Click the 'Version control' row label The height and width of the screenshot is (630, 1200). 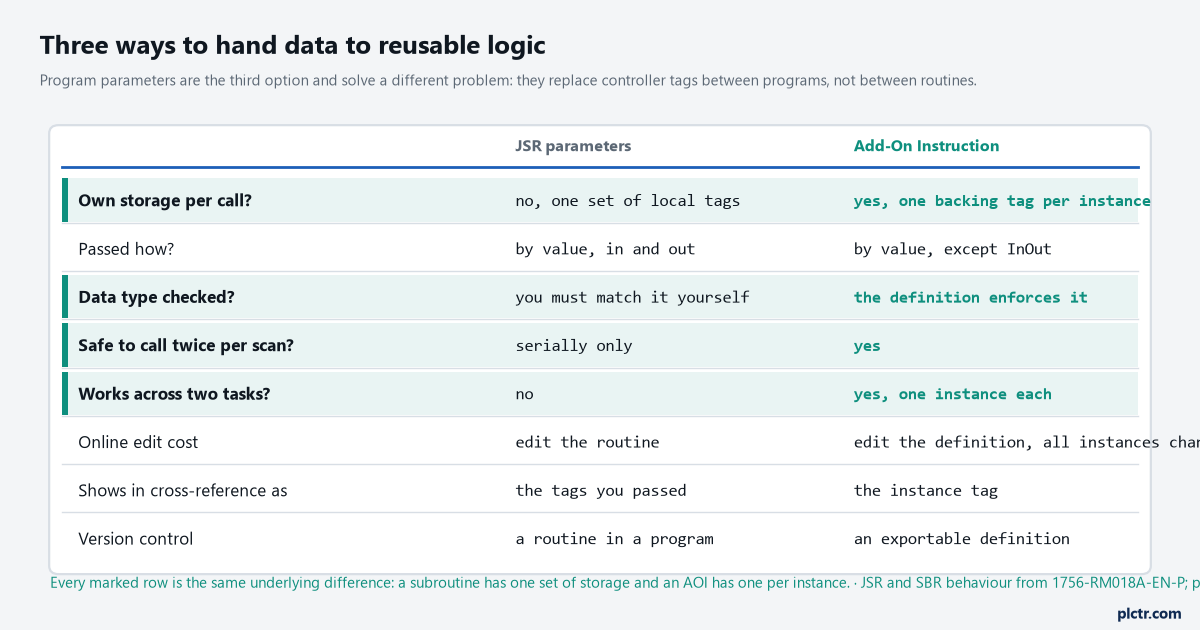[136, 538]
